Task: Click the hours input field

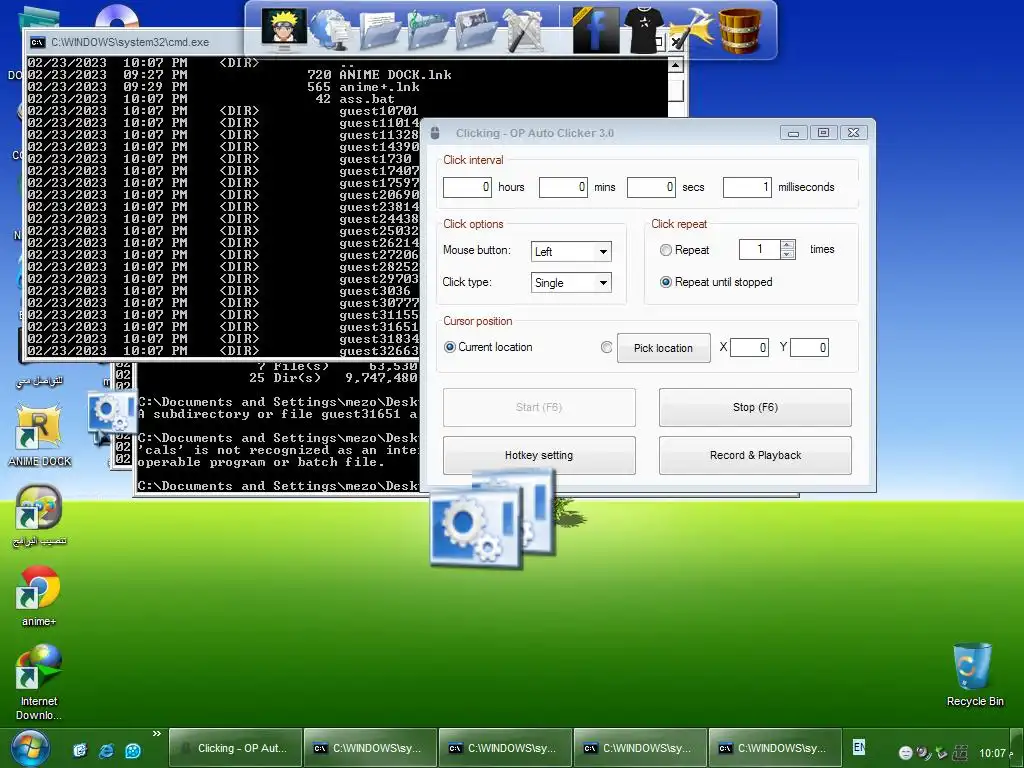Action: pyautogui.click(x=467, y=187)
